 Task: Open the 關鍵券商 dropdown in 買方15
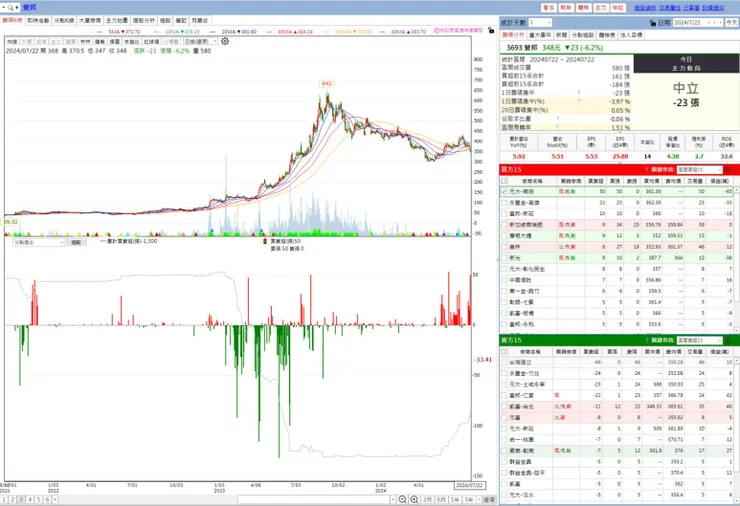pyautogui.click(x=700, y=169)
